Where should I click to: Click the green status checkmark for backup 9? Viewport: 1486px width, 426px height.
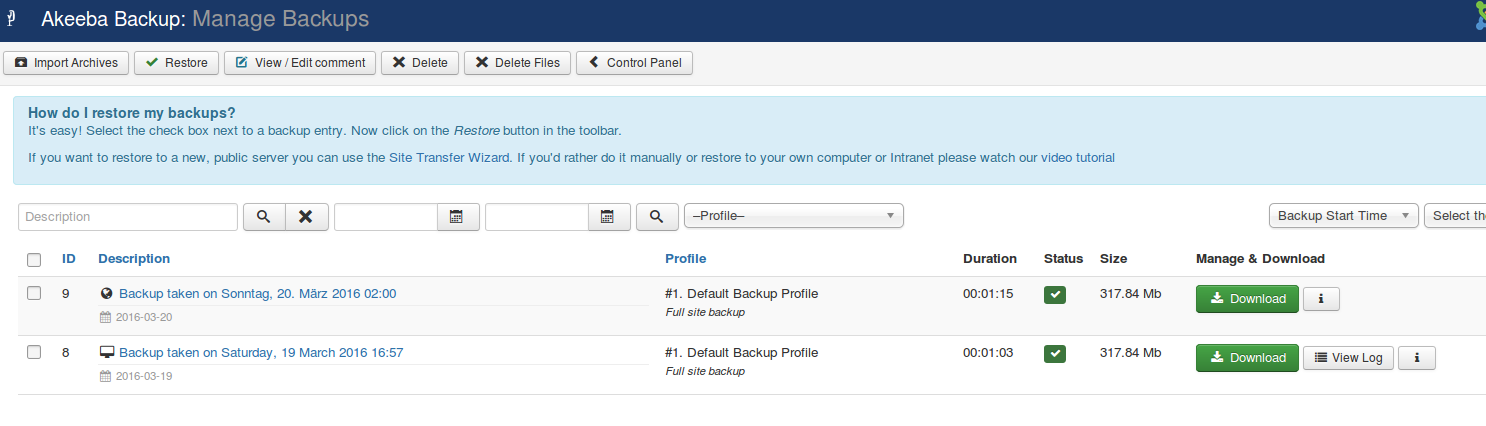pyautogui.click(x=1055, y=295)
